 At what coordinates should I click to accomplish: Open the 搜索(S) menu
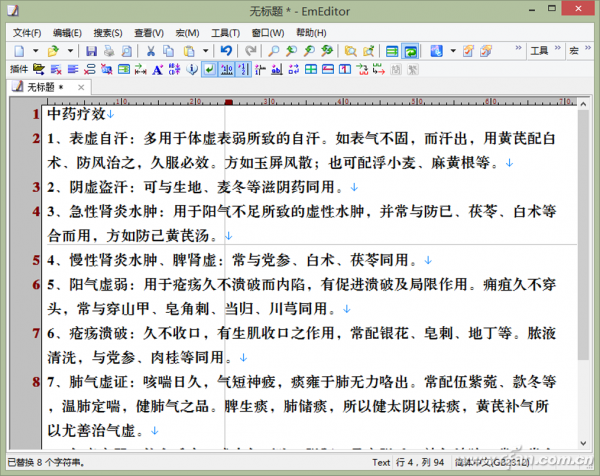coord(107,32)
